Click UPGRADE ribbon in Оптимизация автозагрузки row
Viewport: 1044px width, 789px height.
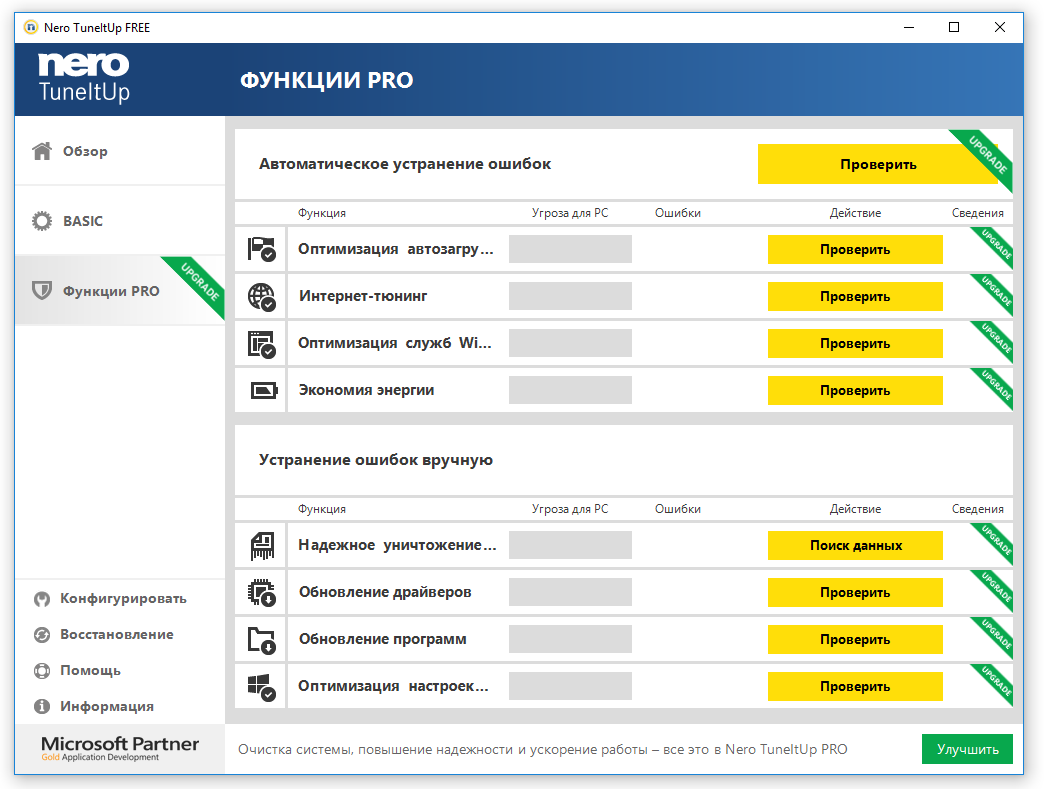[996, 245]
